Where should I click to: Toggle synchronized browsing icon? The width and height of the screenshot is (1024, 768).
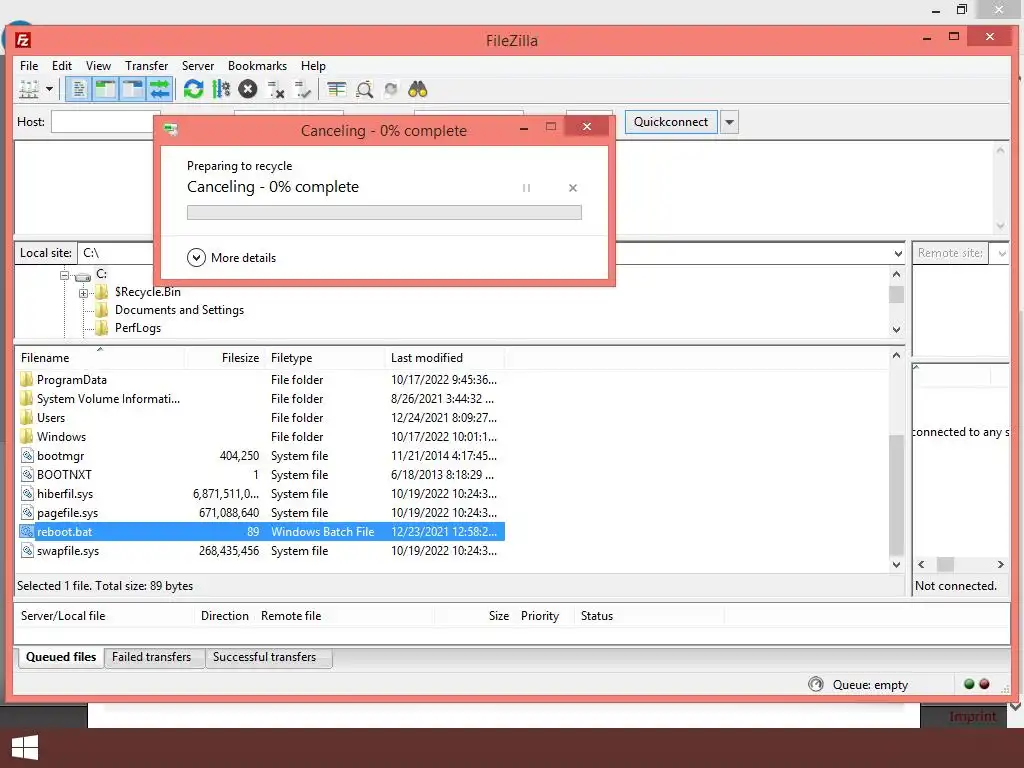pyautogui.click(x=391, y=89)
